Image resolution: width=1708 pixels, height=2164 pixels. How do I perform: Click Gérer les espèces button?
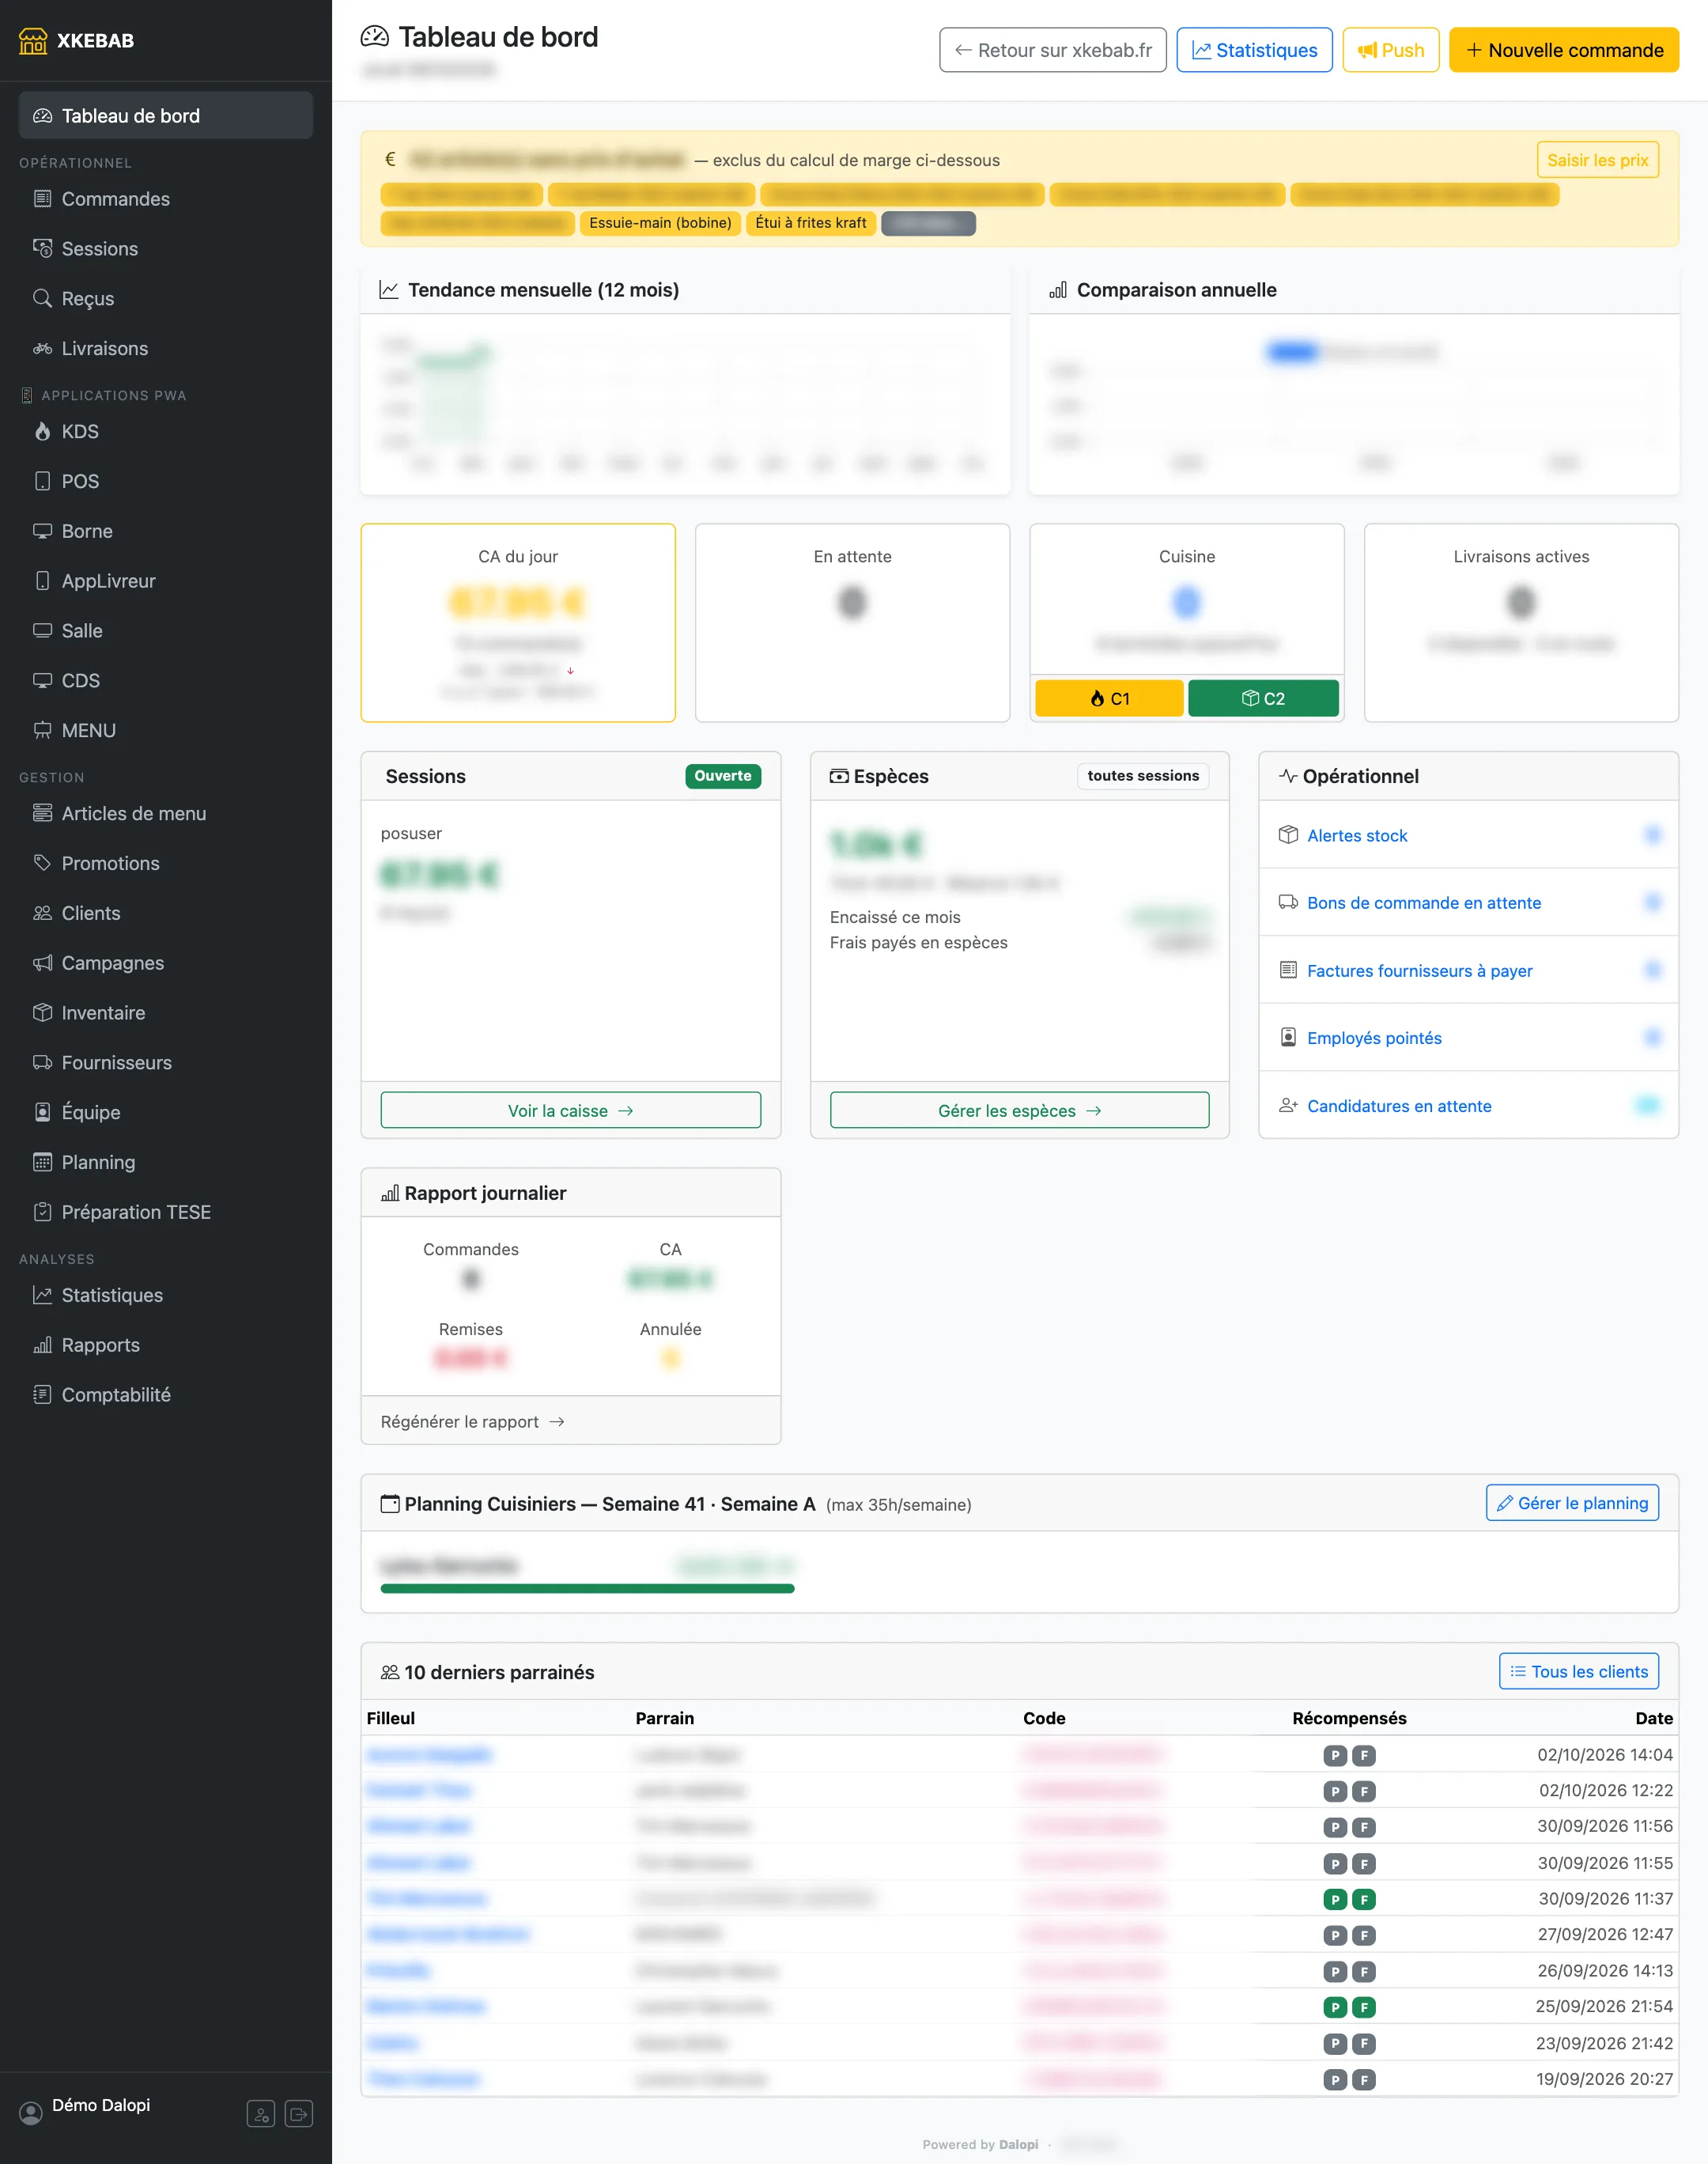(1019, 1110)
